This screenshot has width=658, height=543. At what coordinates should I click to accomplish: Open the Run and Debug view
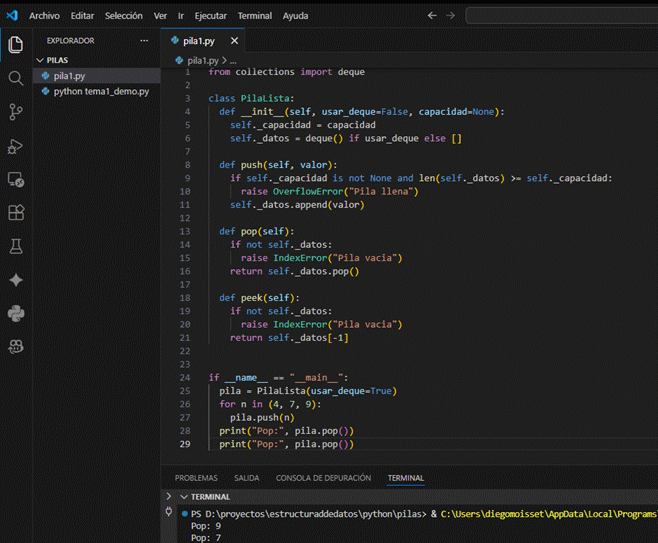[15, 146]
